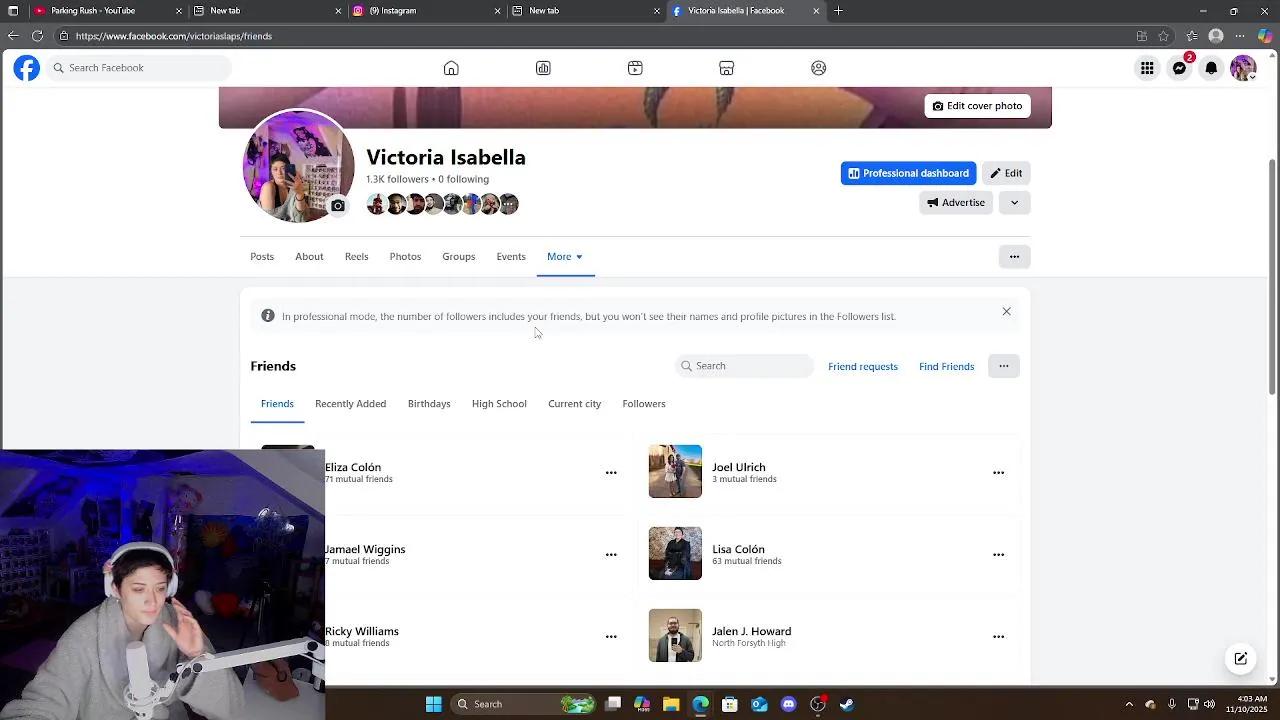Image resolution: width=1280 pixels, height=720 pixels.
Task: Switch to the Recently Added tab
Action: pyautogui.click(x=350, y=404)
